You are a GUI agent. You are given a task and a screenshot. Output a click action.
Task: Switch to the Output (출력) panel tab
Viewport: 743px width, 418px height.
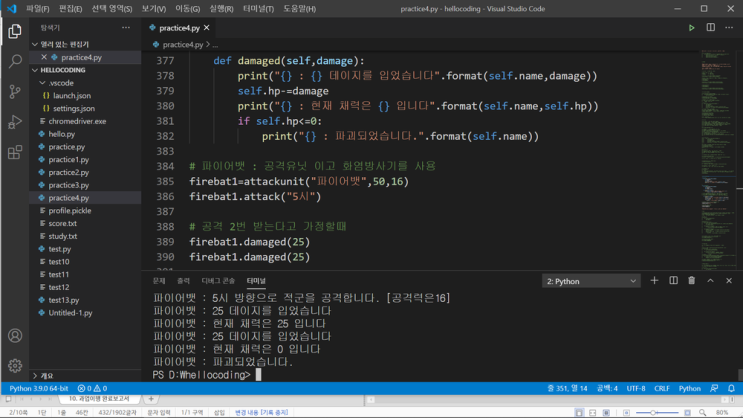[183, 281]
